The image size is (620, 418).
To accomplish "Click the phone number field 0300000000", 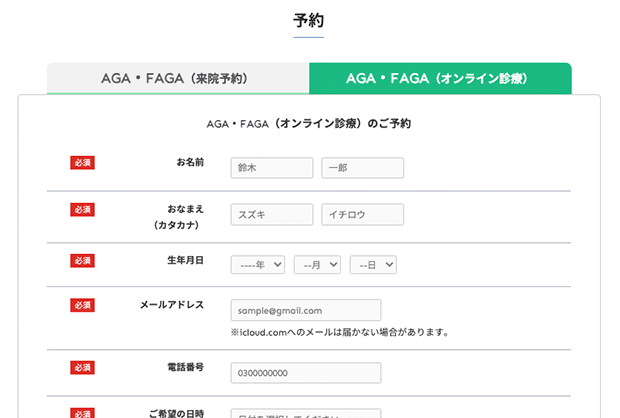I will (x=306, y=373).
